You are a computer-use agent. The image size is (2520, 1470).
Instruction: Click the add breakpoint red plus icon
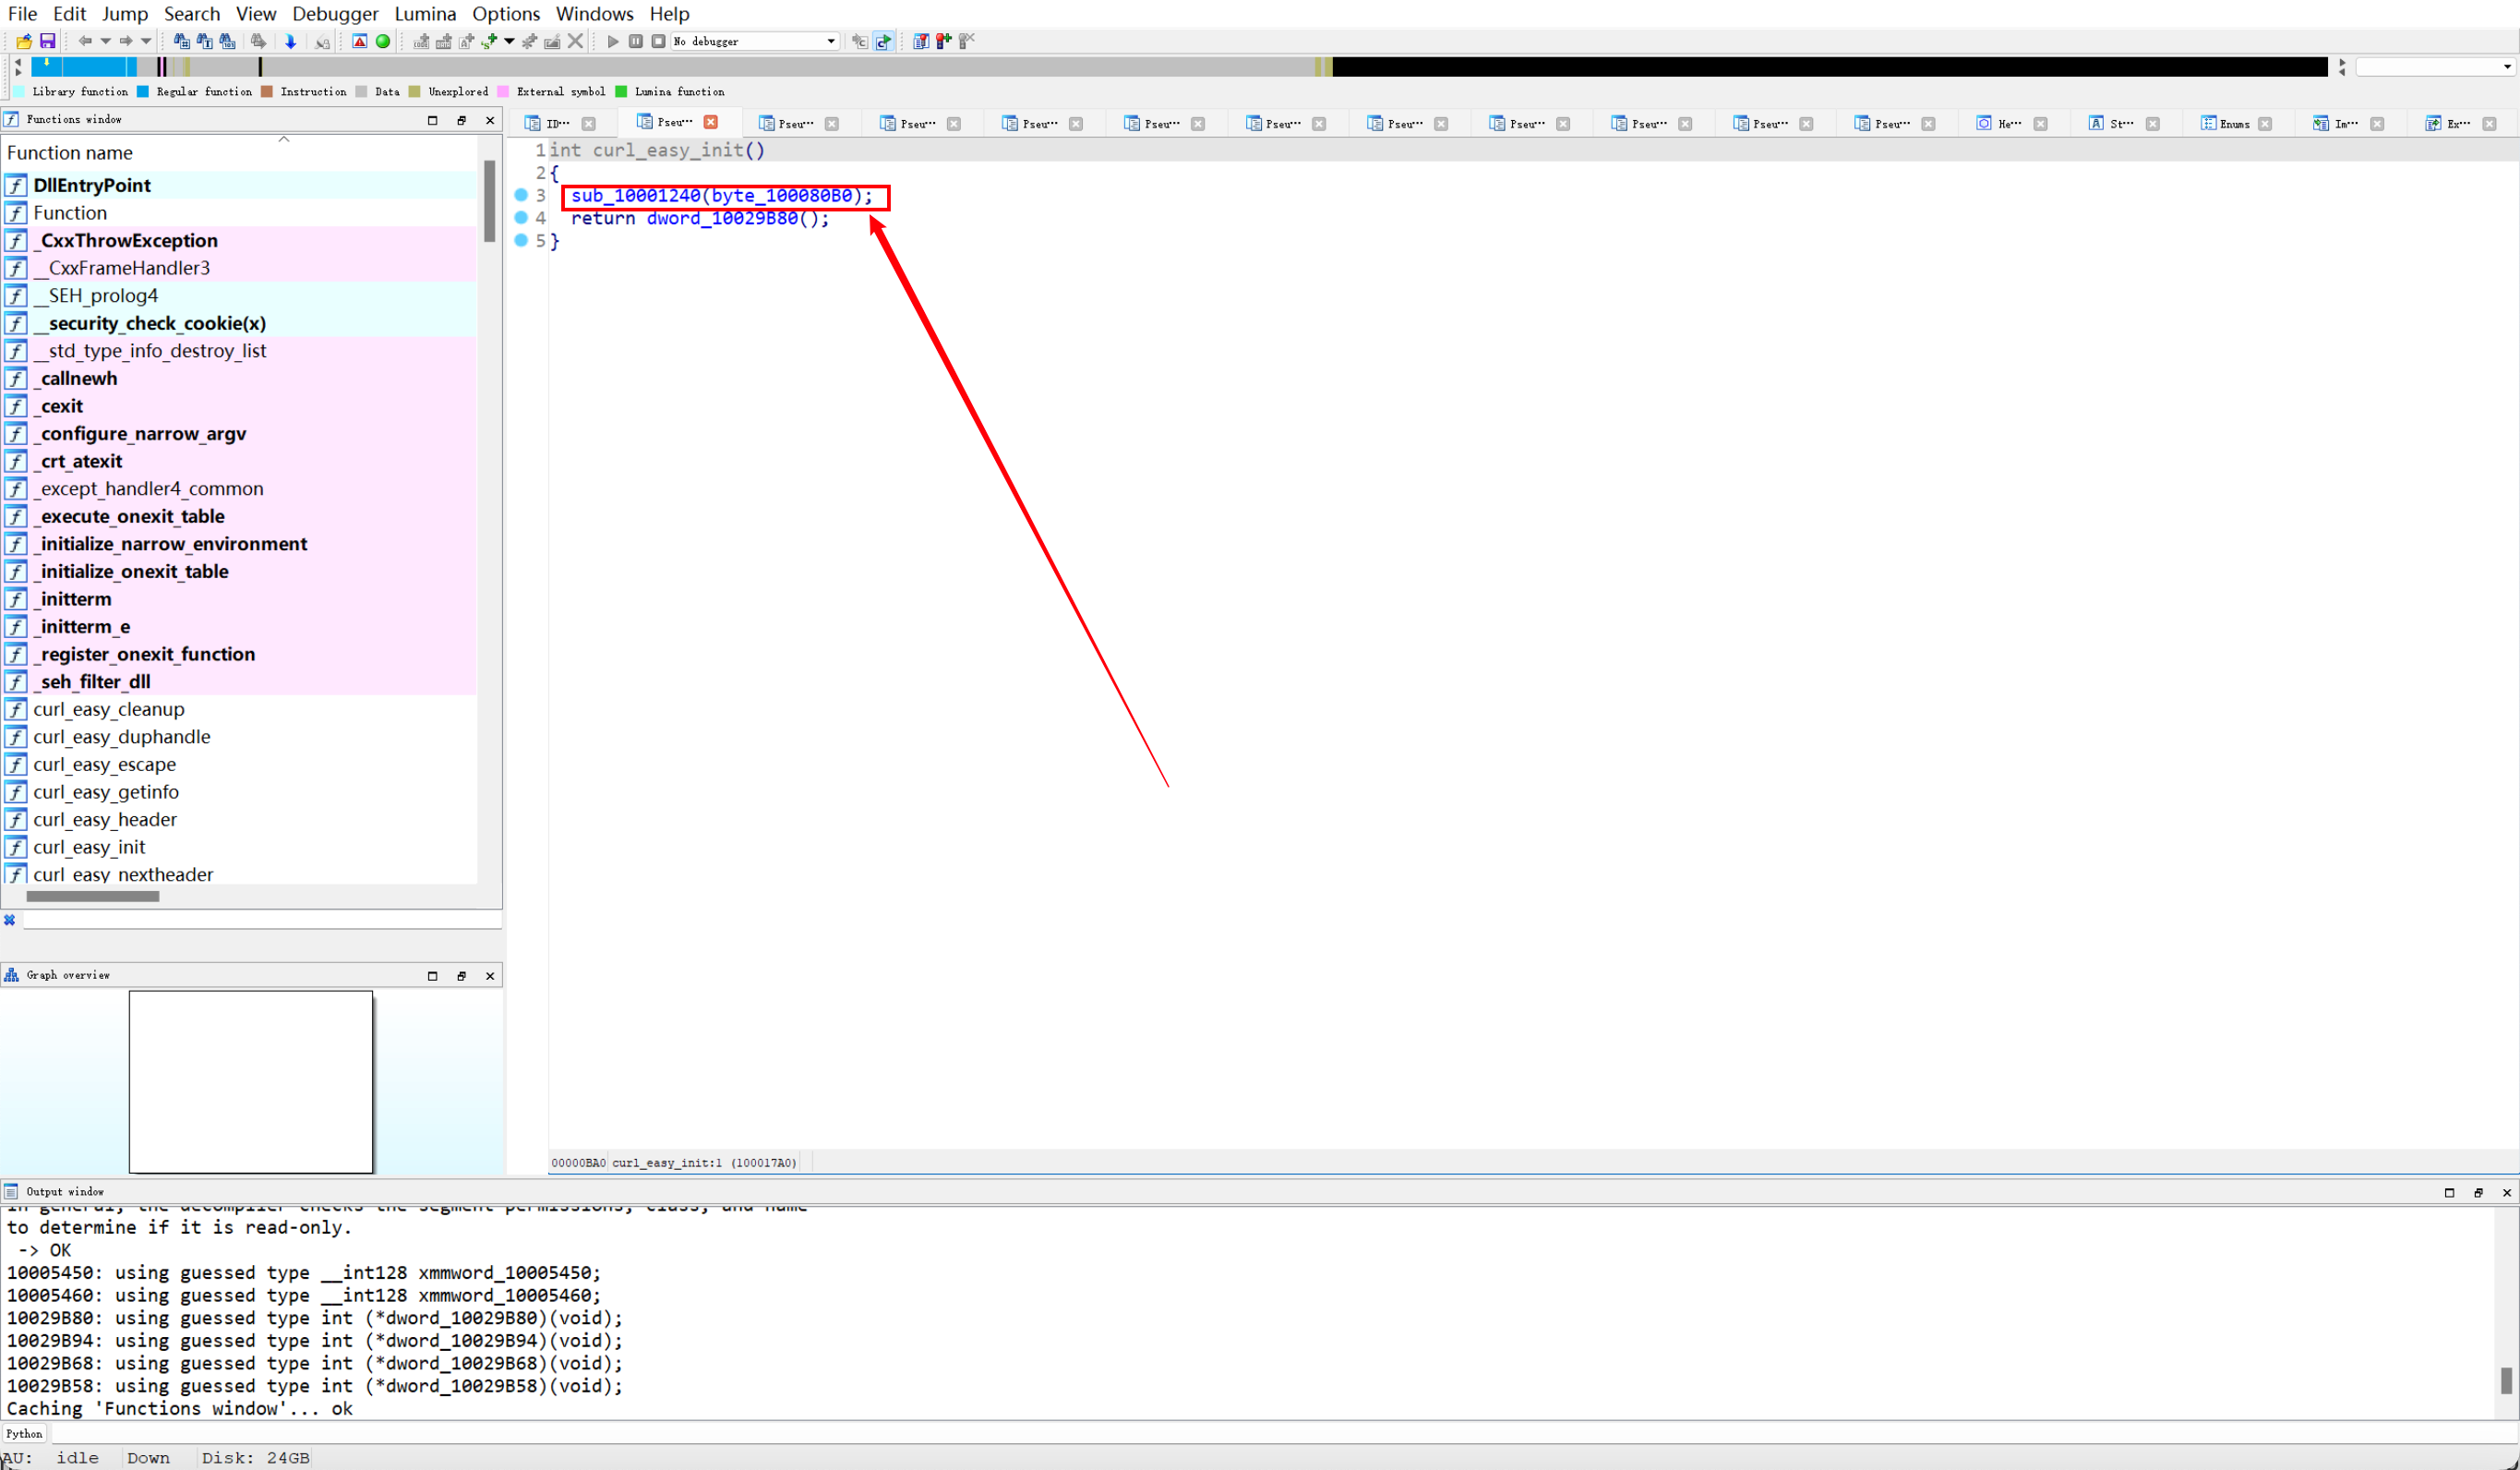[x=943, y=41]
